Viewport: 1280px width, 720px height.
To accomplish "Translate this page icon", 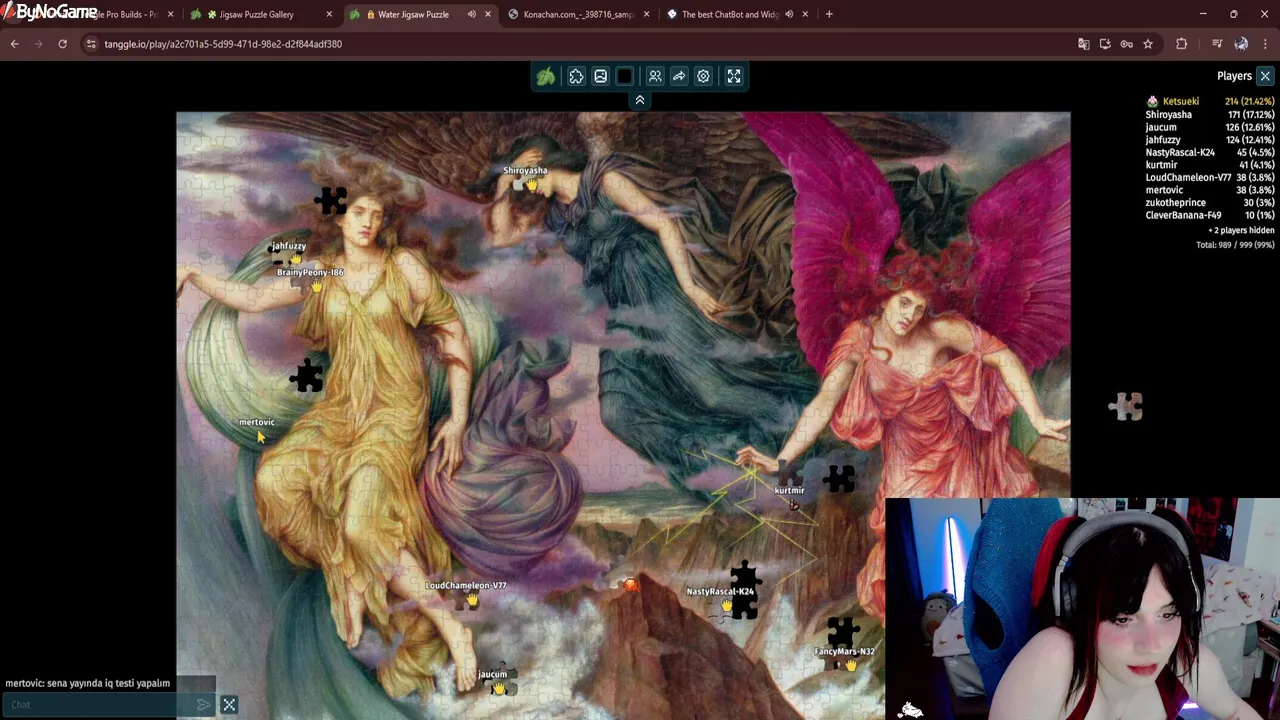I will (1083, 44).
